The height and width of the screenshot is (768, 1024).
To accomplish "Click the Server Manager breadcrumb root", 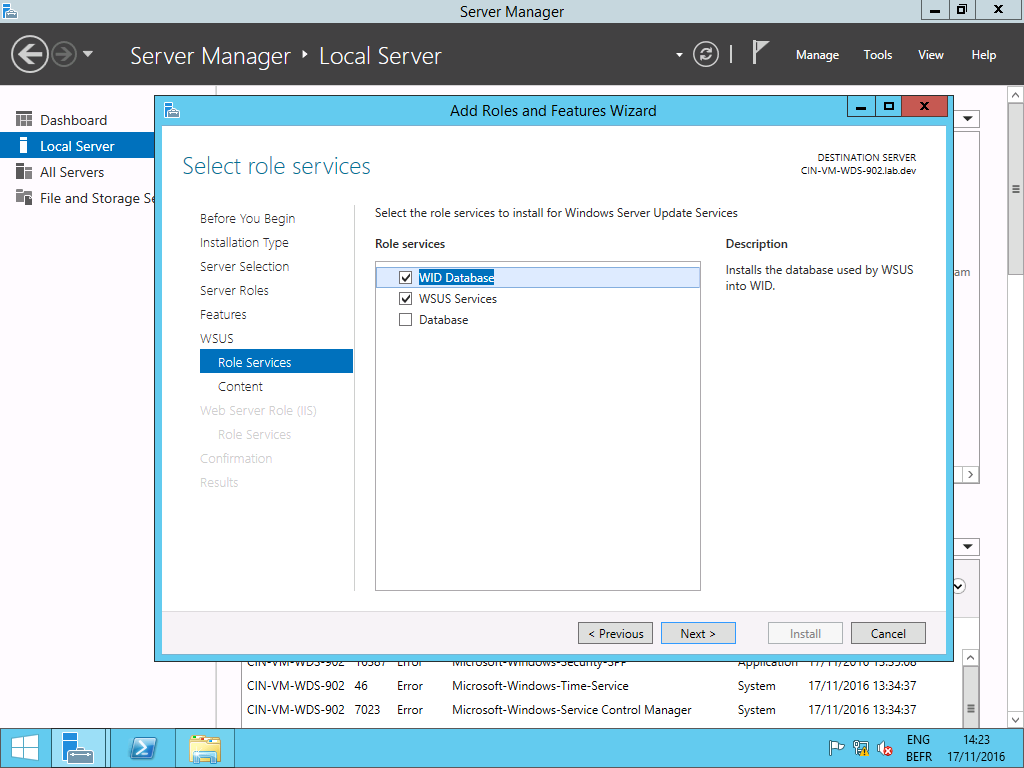I will point(210,56).
